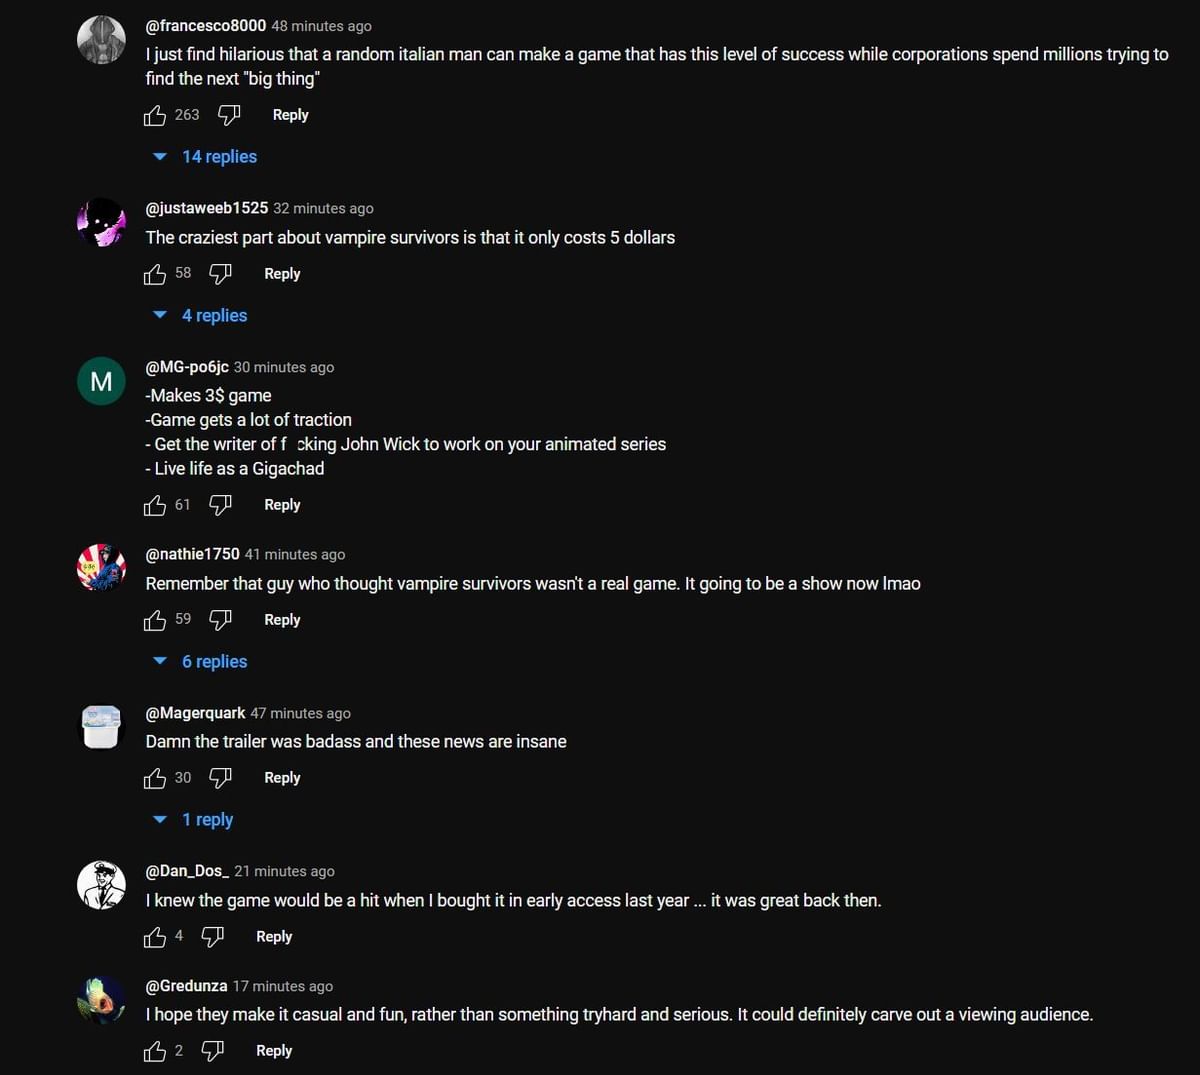Reply to @MG-po6jc's comment
1200x1075 pixels.
282,505
